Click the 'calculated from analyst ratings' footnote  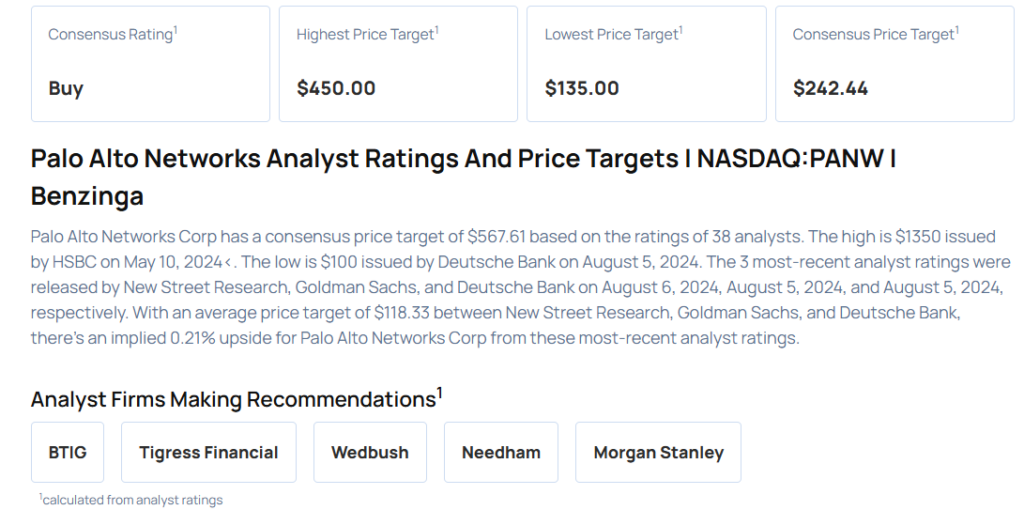pyautogui.click(x=132, y=499)
